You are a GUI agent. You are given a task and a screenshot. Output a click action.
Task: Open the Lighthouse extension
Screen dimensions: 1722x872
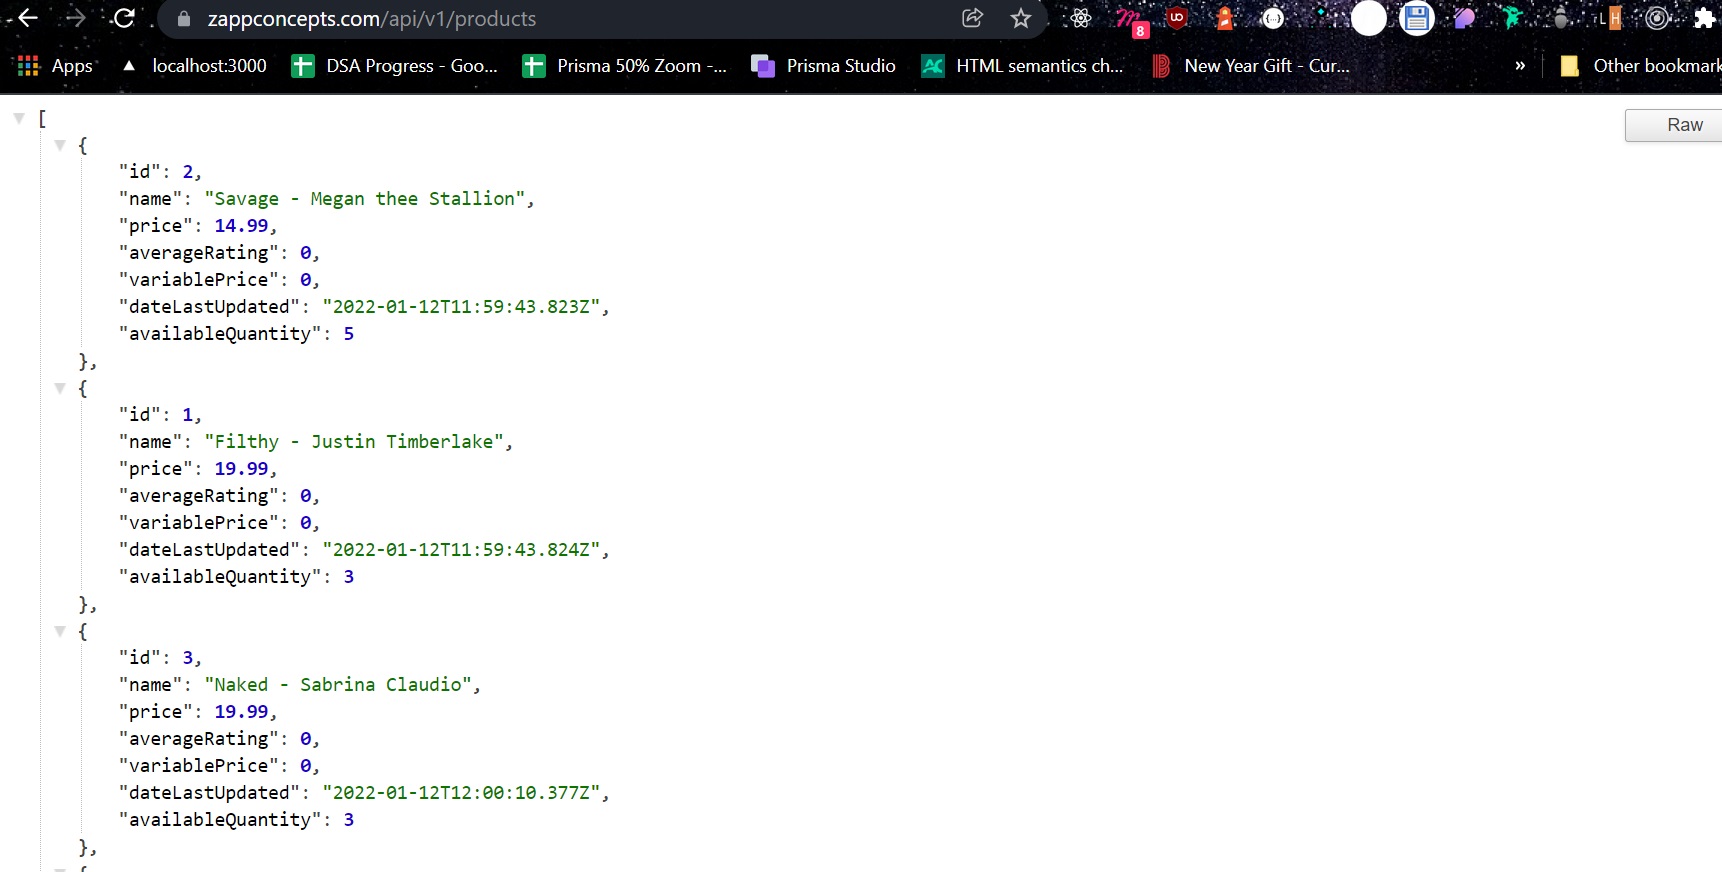1225,18
